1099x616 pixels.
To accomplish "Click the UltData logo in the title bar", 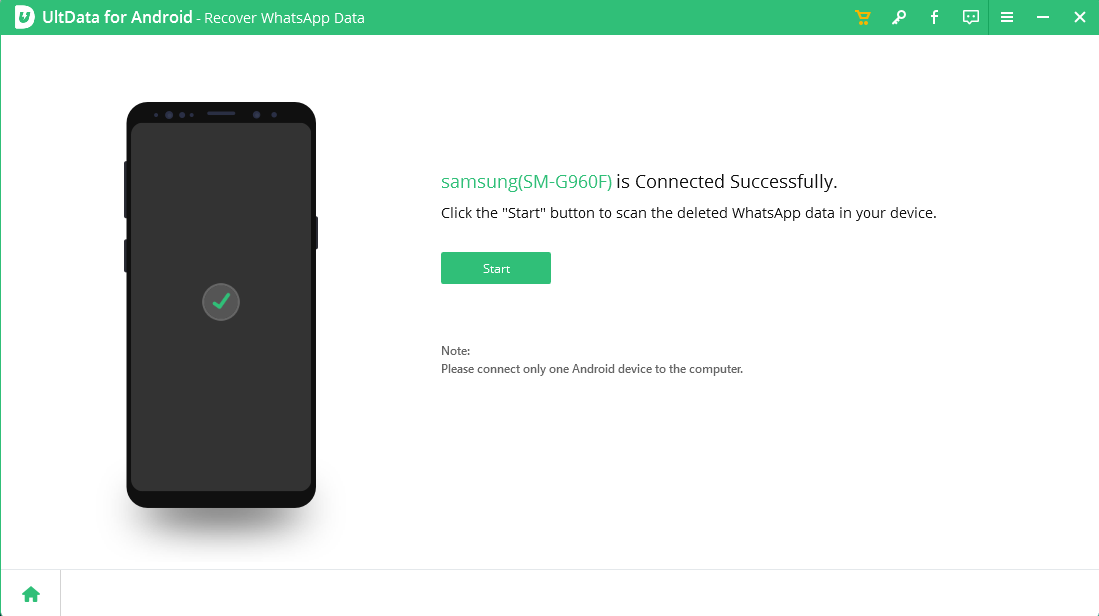I will click(24, 18).
